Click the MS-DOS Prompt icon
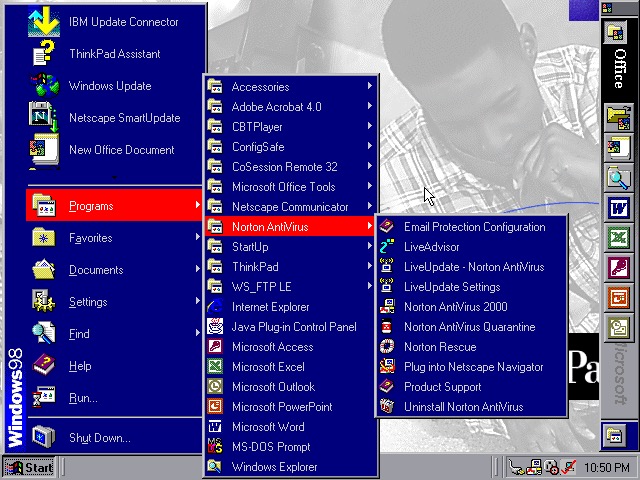The width and height of the screenshot is (640, 480). (x=215, y=447)
